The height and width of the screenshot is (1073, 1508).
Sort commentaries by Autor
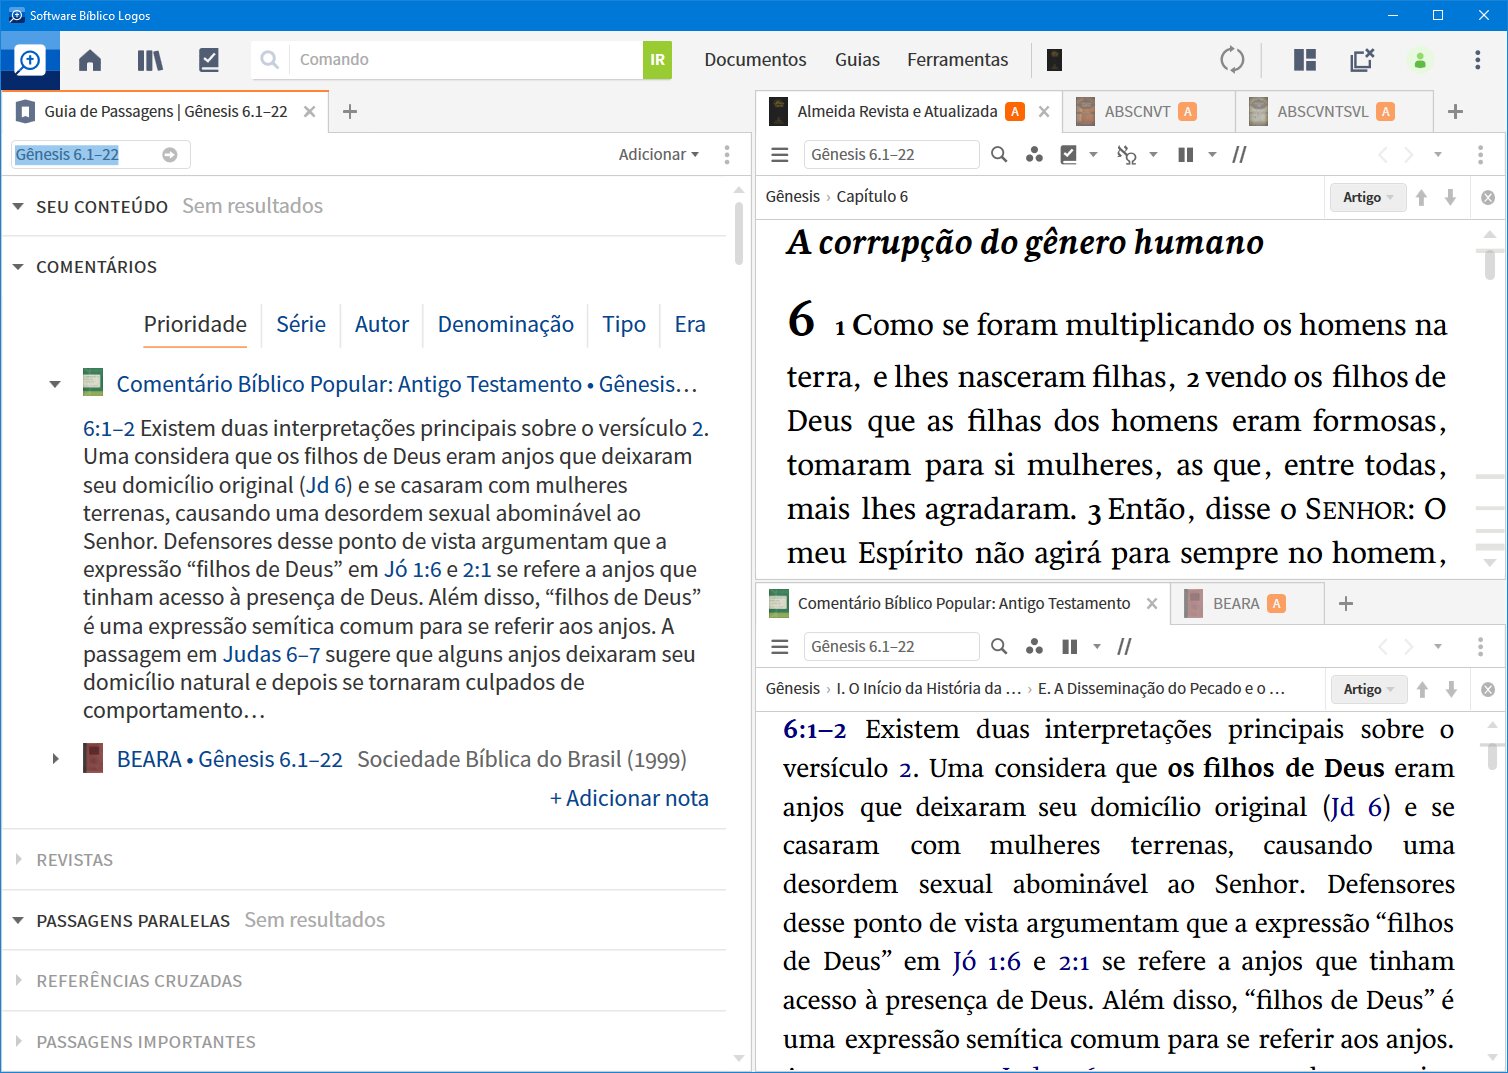382,325
